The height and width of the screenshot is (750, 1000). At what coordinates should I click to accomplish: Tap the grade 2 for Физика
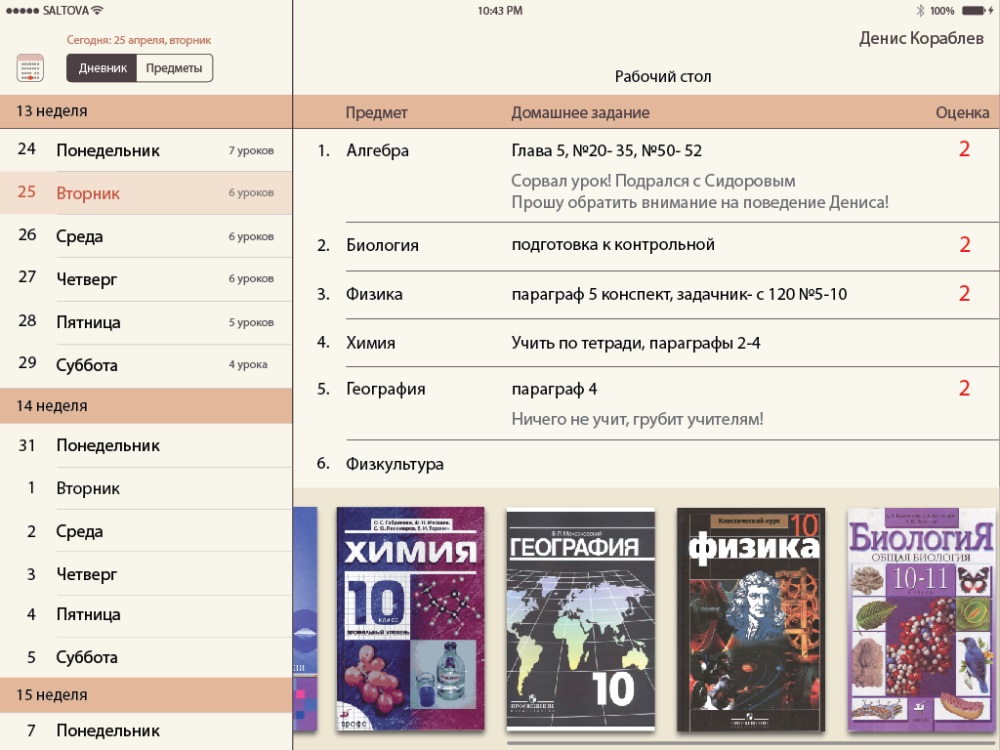(964, 294)
